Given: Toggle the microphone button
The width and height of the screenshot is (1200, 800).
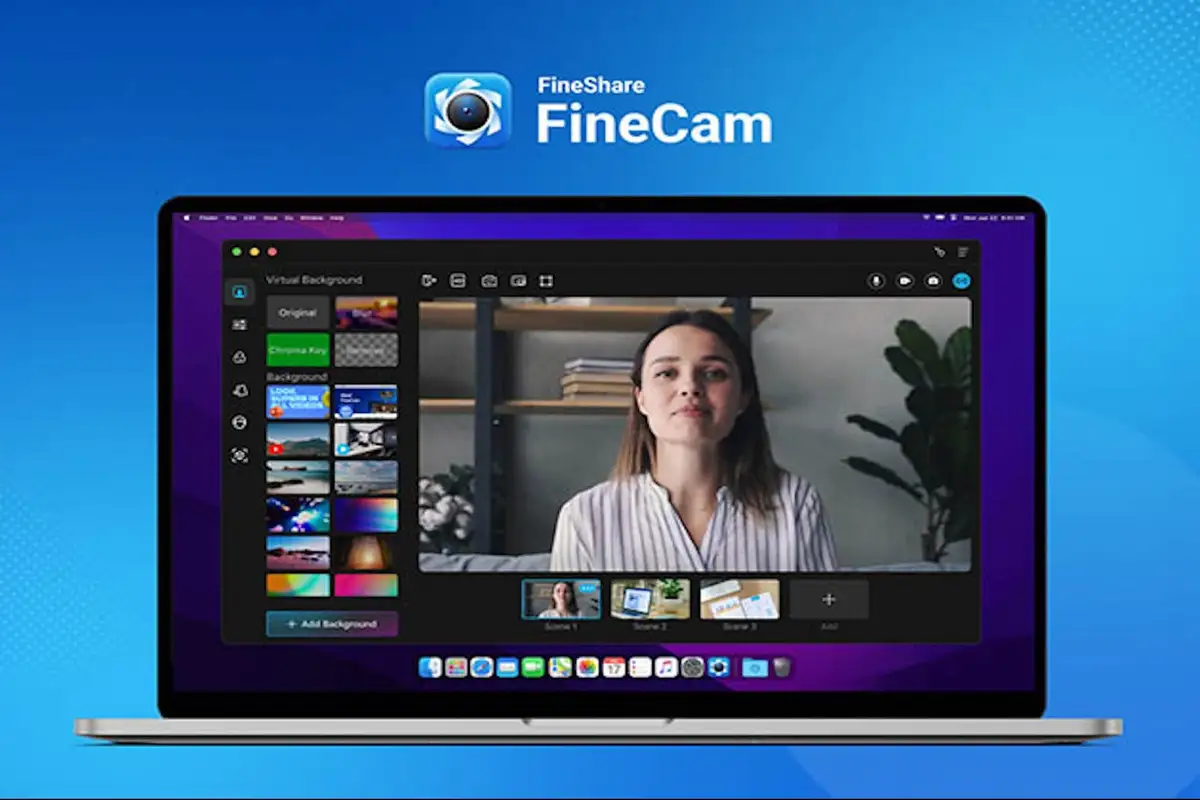Looking at the screenshot, I should [x=876, y=281].
